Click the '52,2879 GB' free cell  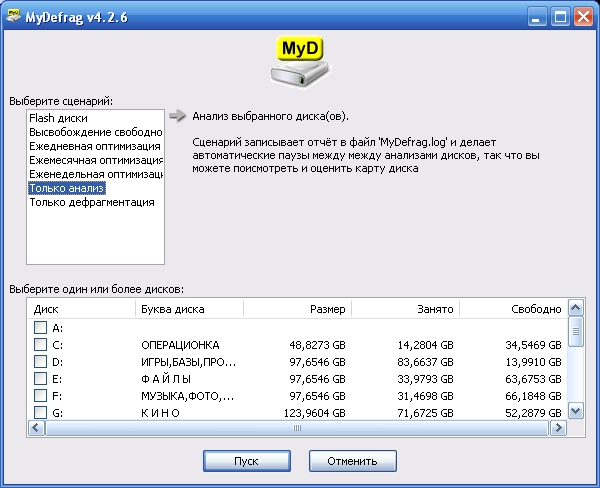tap(533, 413)
